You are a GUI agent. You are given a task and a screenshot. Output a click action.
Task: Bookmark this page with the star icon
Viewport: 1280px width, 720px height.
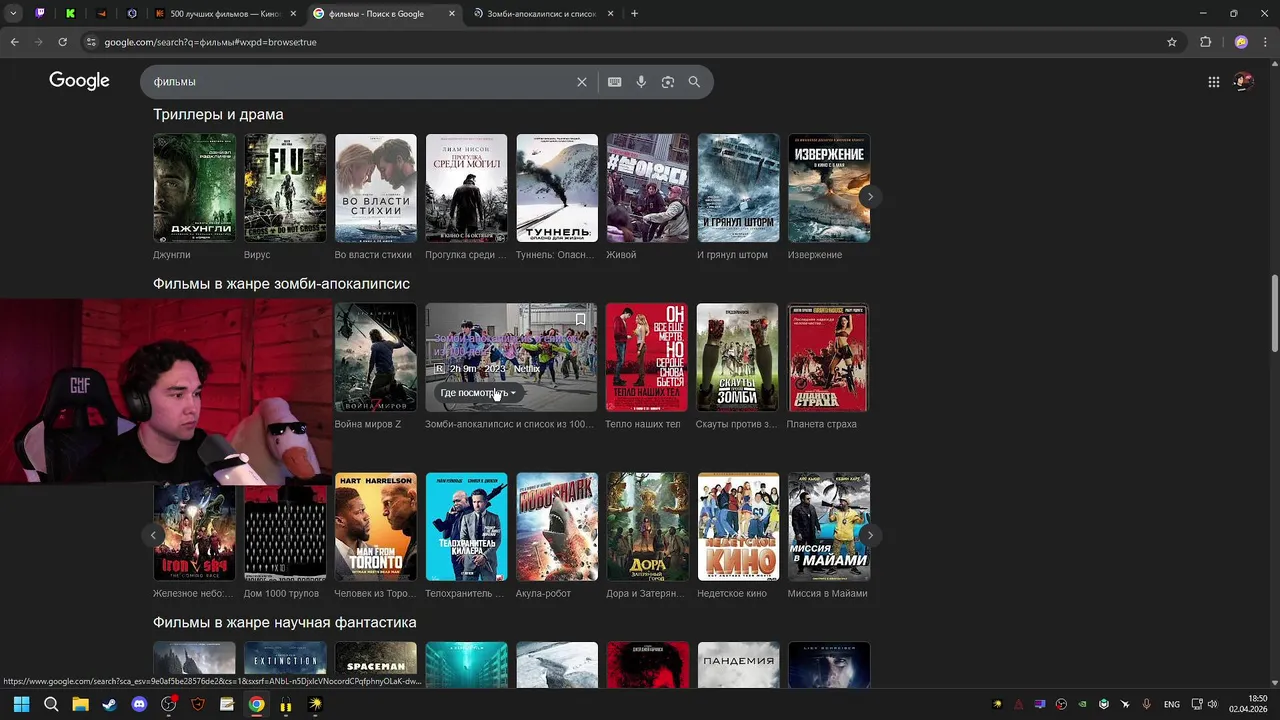point(1172,42)
